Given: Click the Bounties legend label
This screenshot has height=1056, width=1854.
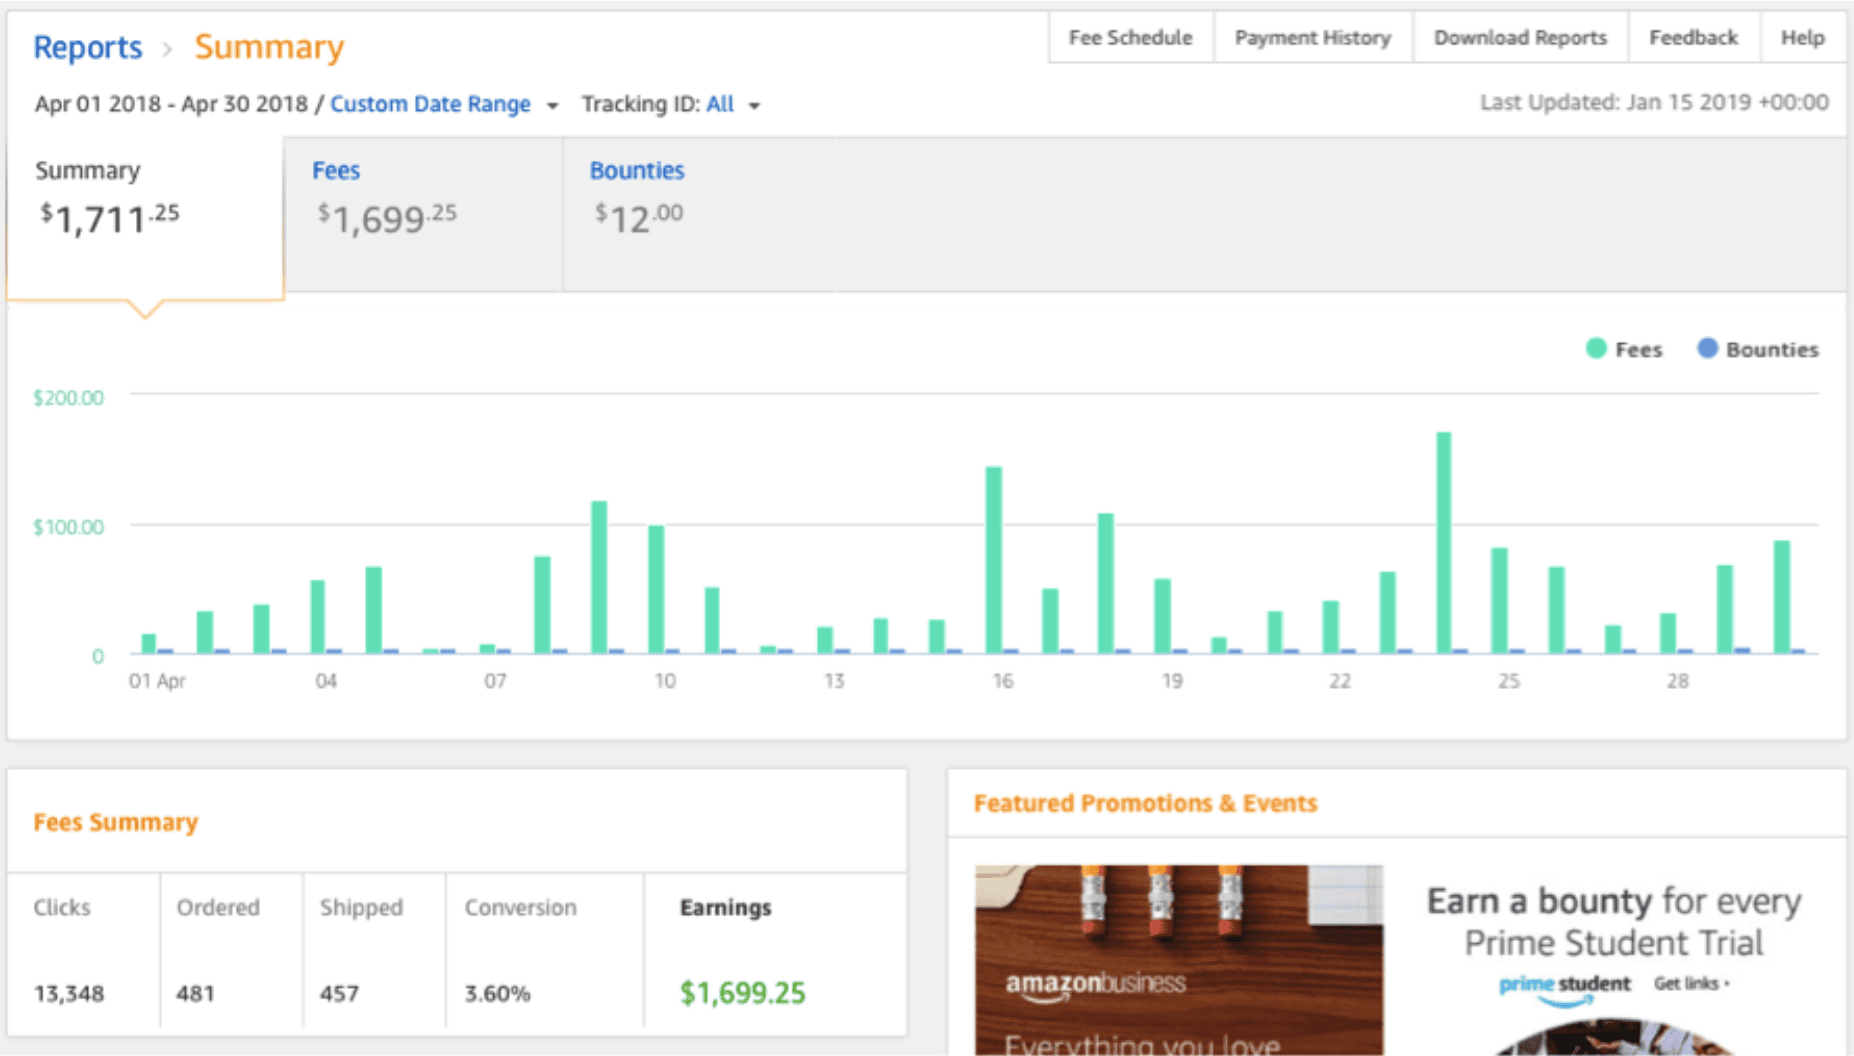Looking at the screenshot, I should 1772,350.
